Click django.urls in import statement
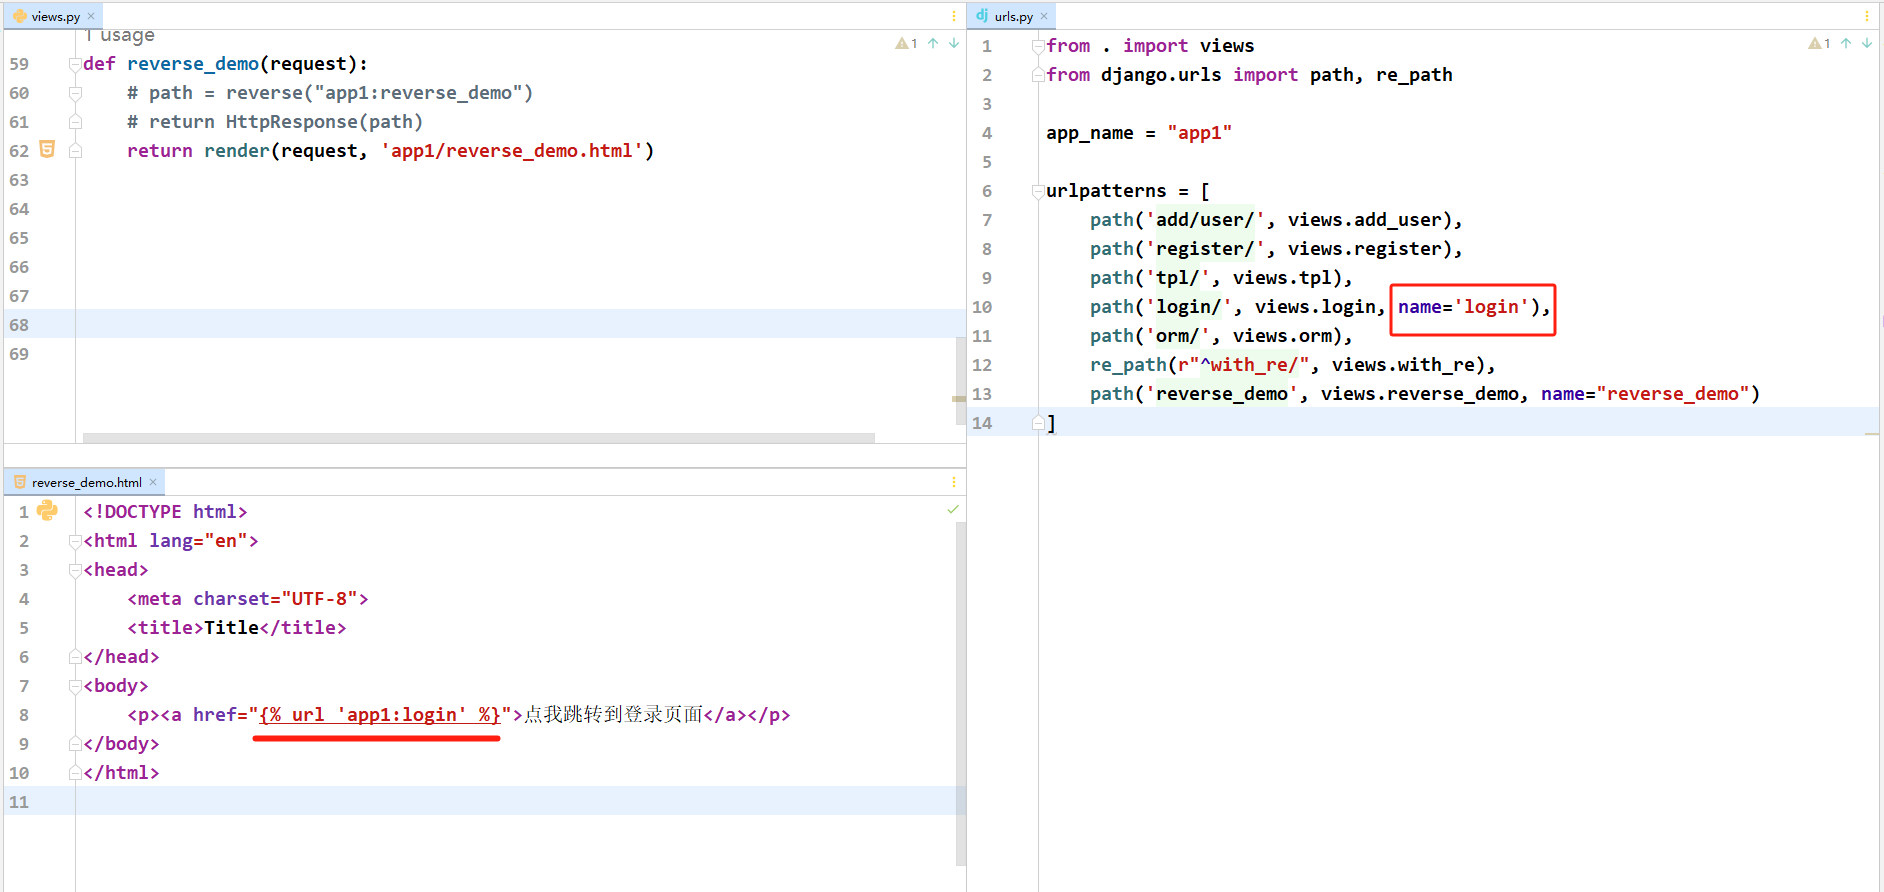Viewport: 1884px width, 892px height. point(1161,75)
